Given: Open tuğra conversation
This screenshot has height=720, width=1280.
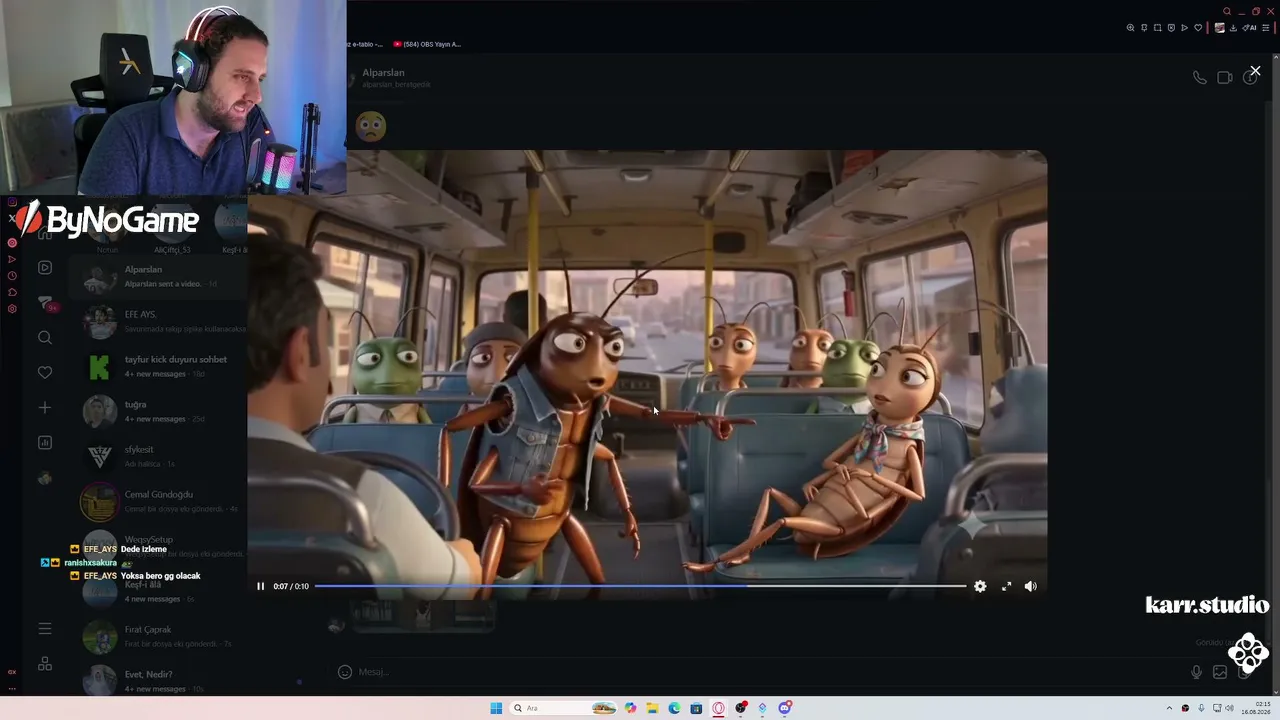Looking at the screenshot, I should coord(158,411).
